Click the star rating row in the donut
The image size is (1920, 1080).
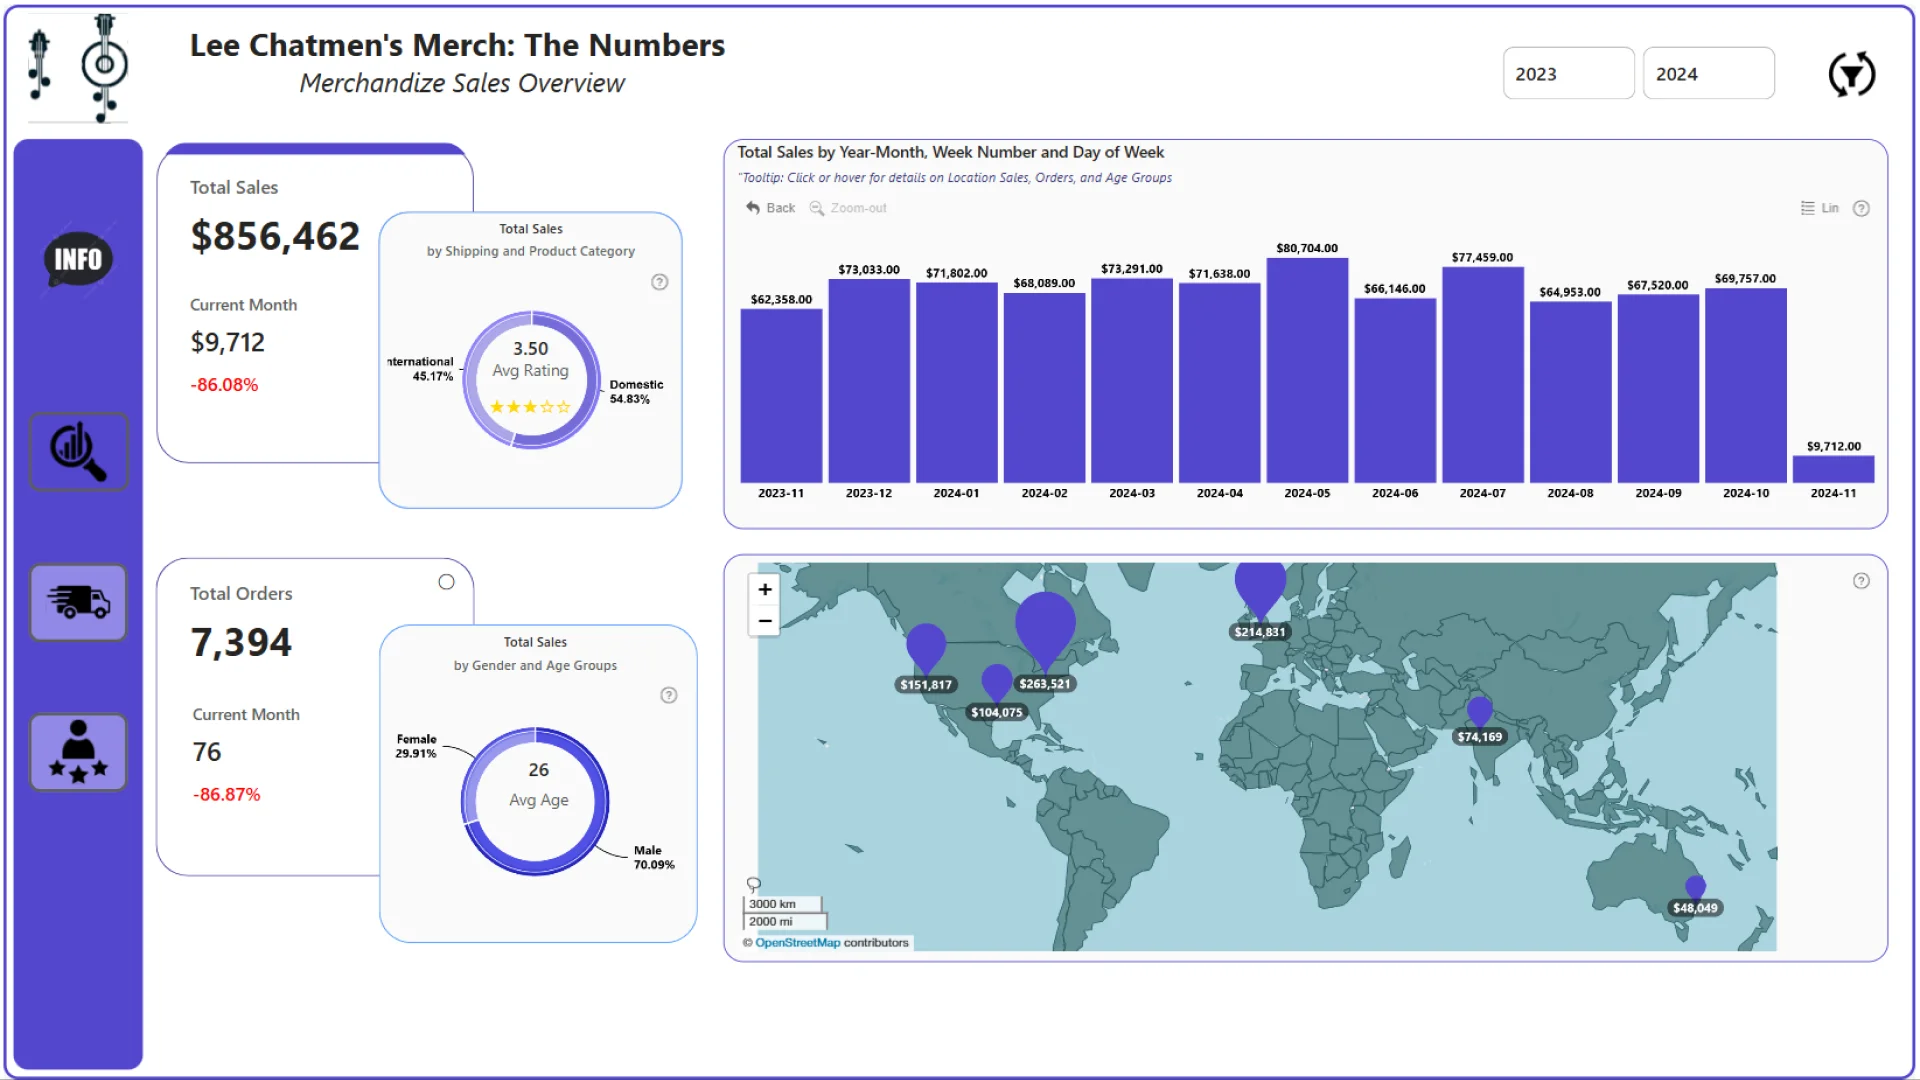530,407
